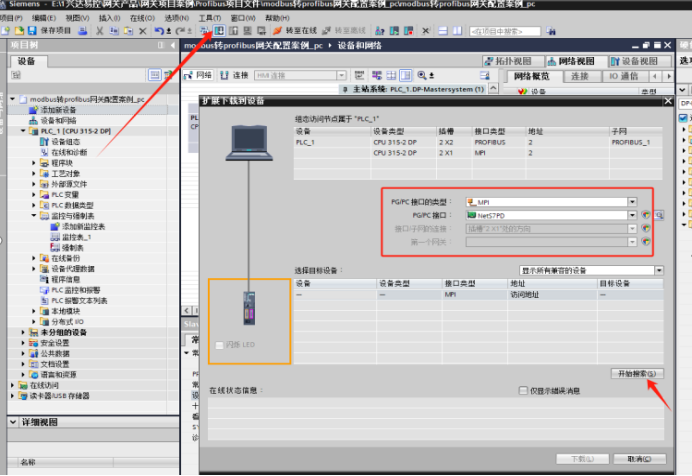
Task: Click the project search input field
Action: coord(504,31)
